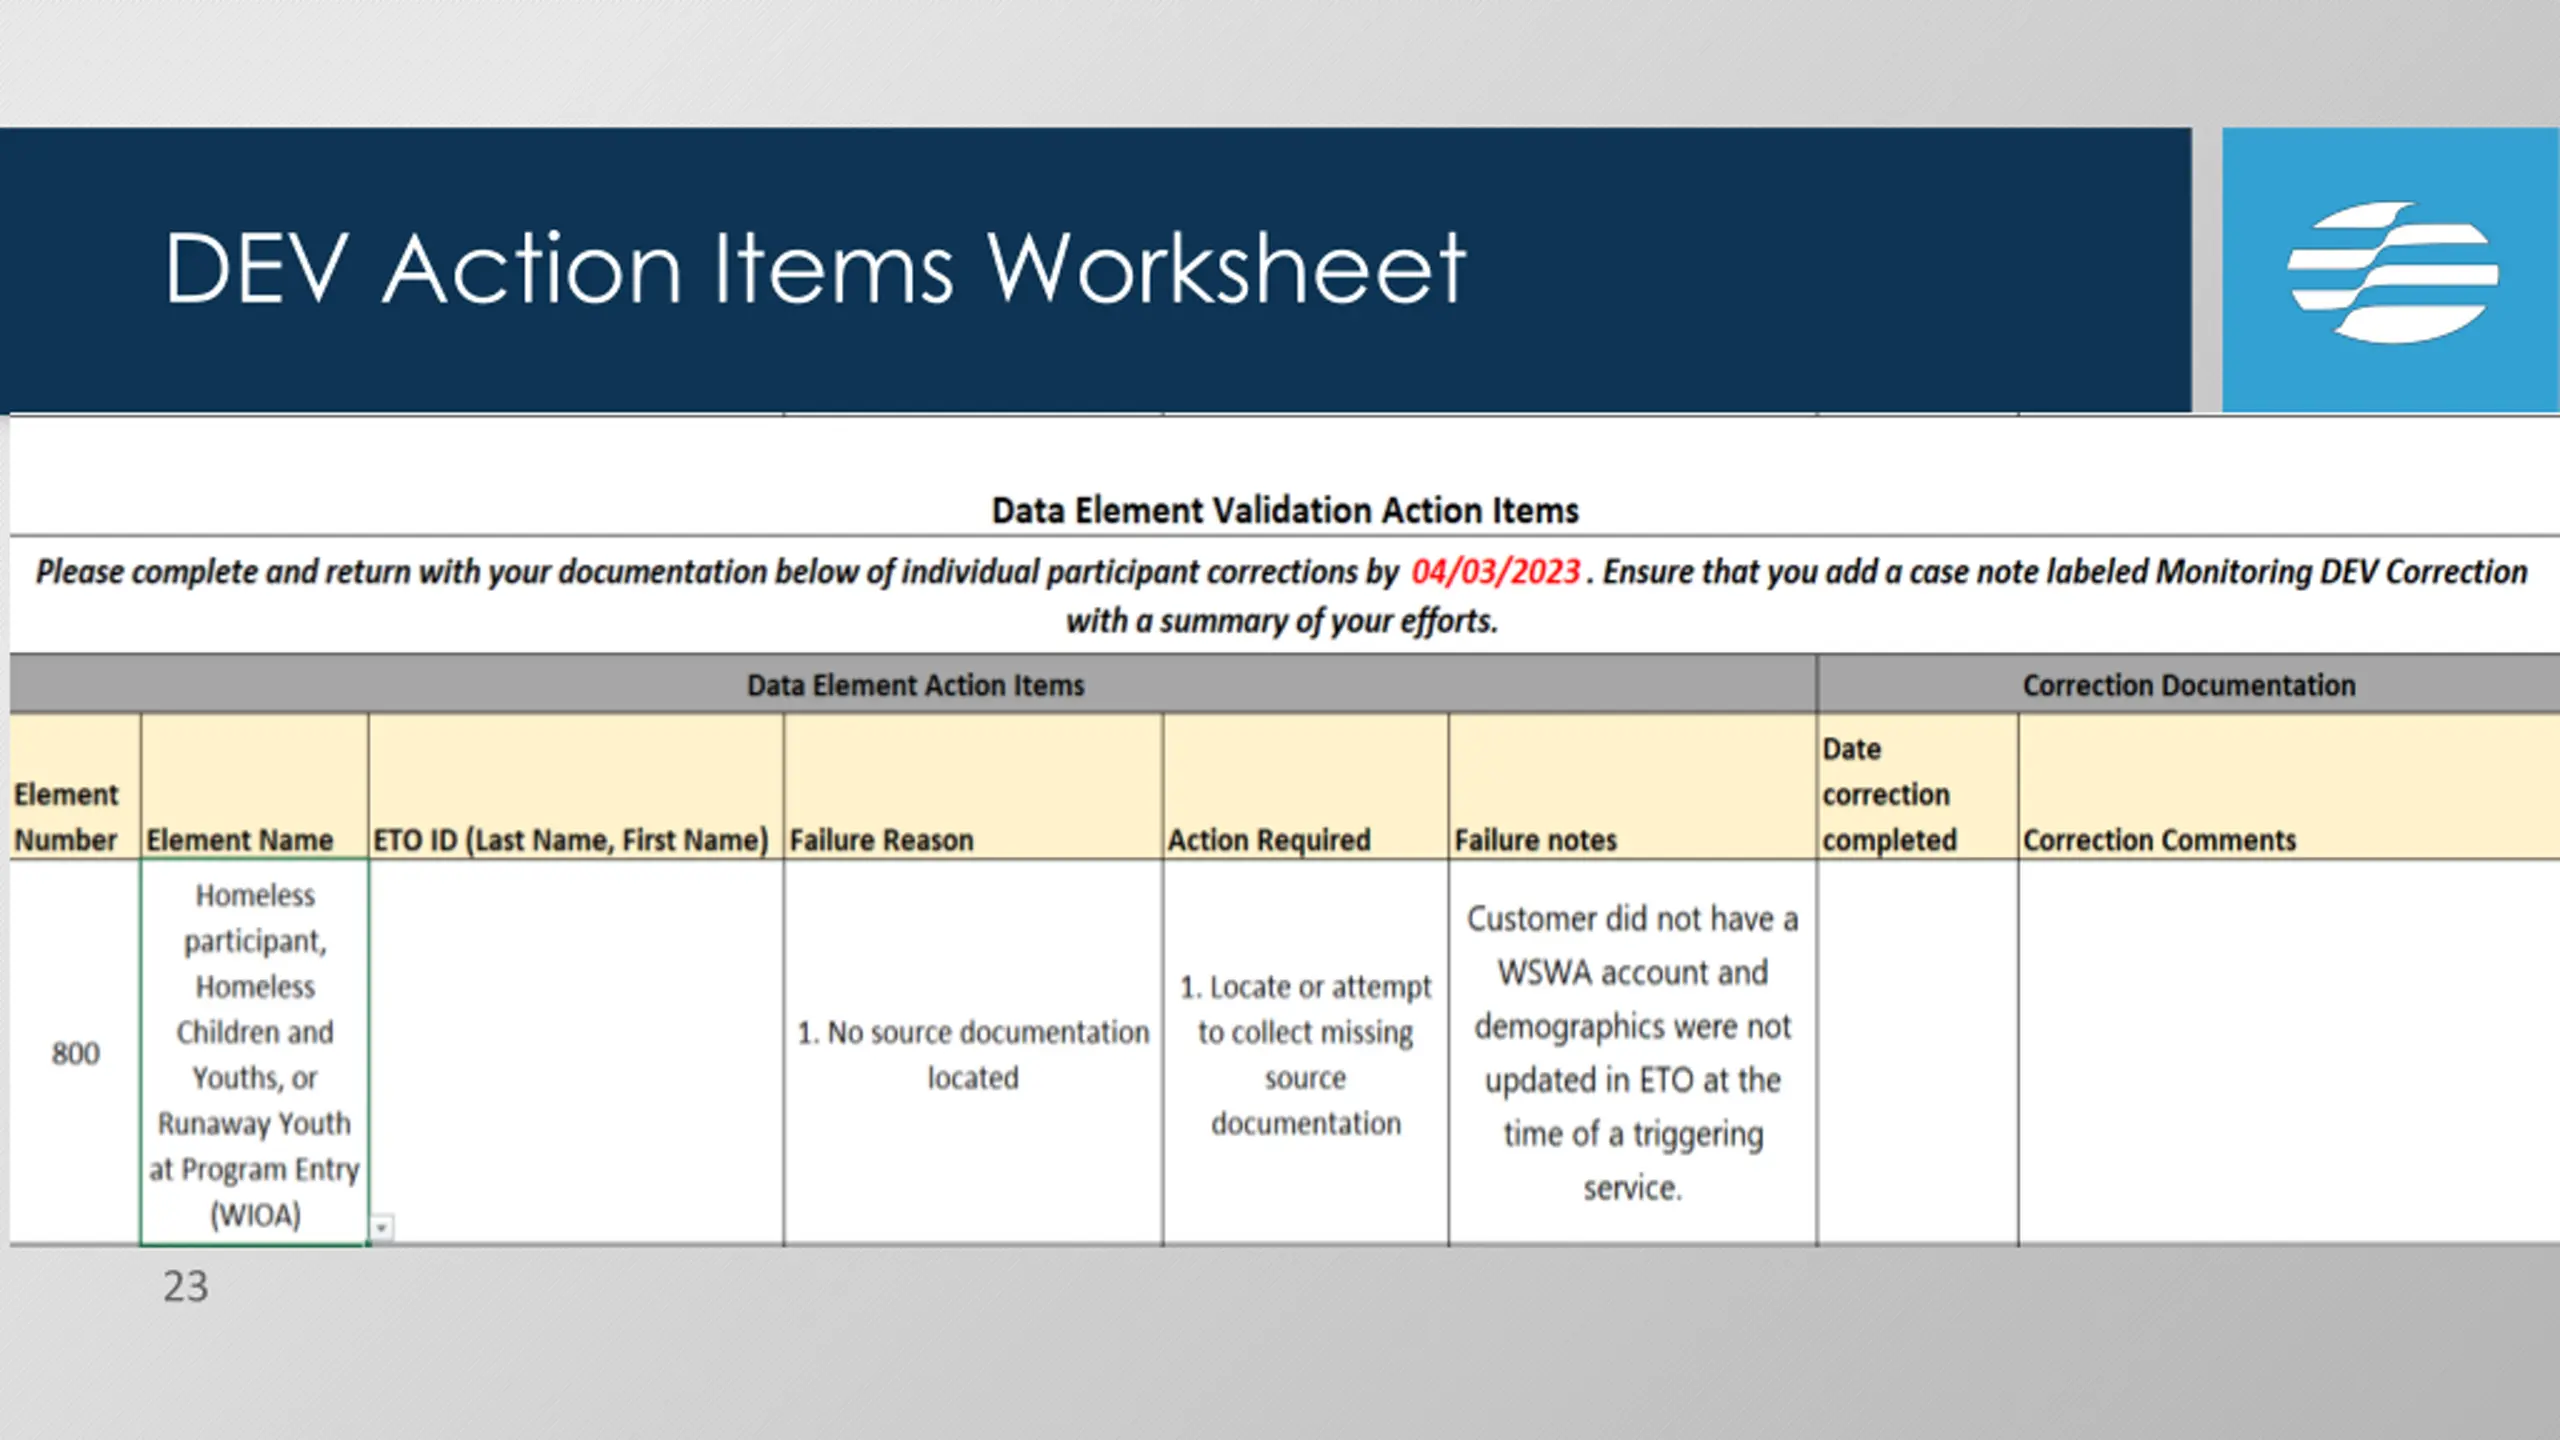Click the empty Correction Comments cell
The width and height of the screenshot is (2560, 1440).
coord(2289,1052)
